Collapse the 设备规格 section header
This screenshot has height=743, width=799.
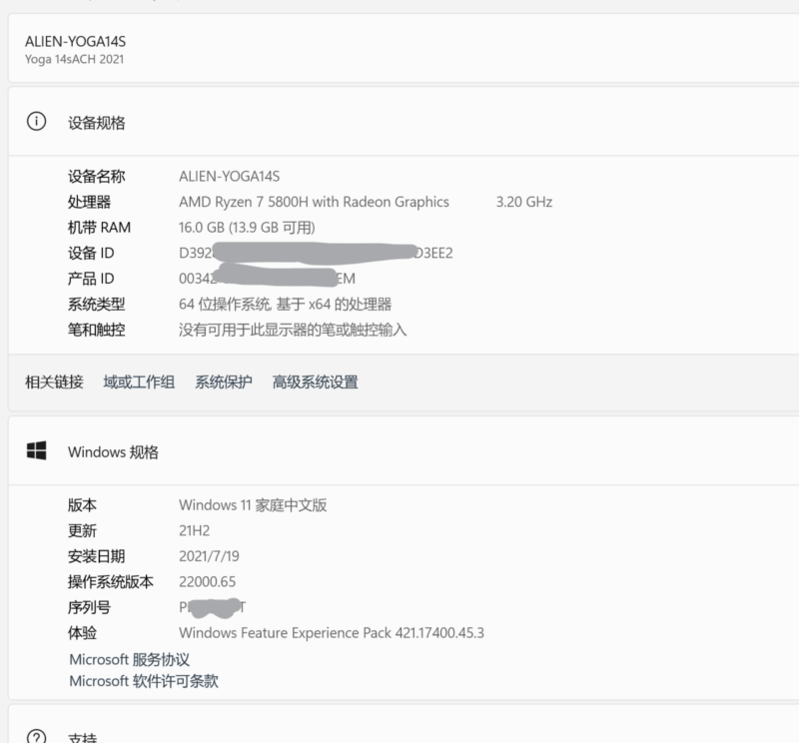[x=400, y=122]
